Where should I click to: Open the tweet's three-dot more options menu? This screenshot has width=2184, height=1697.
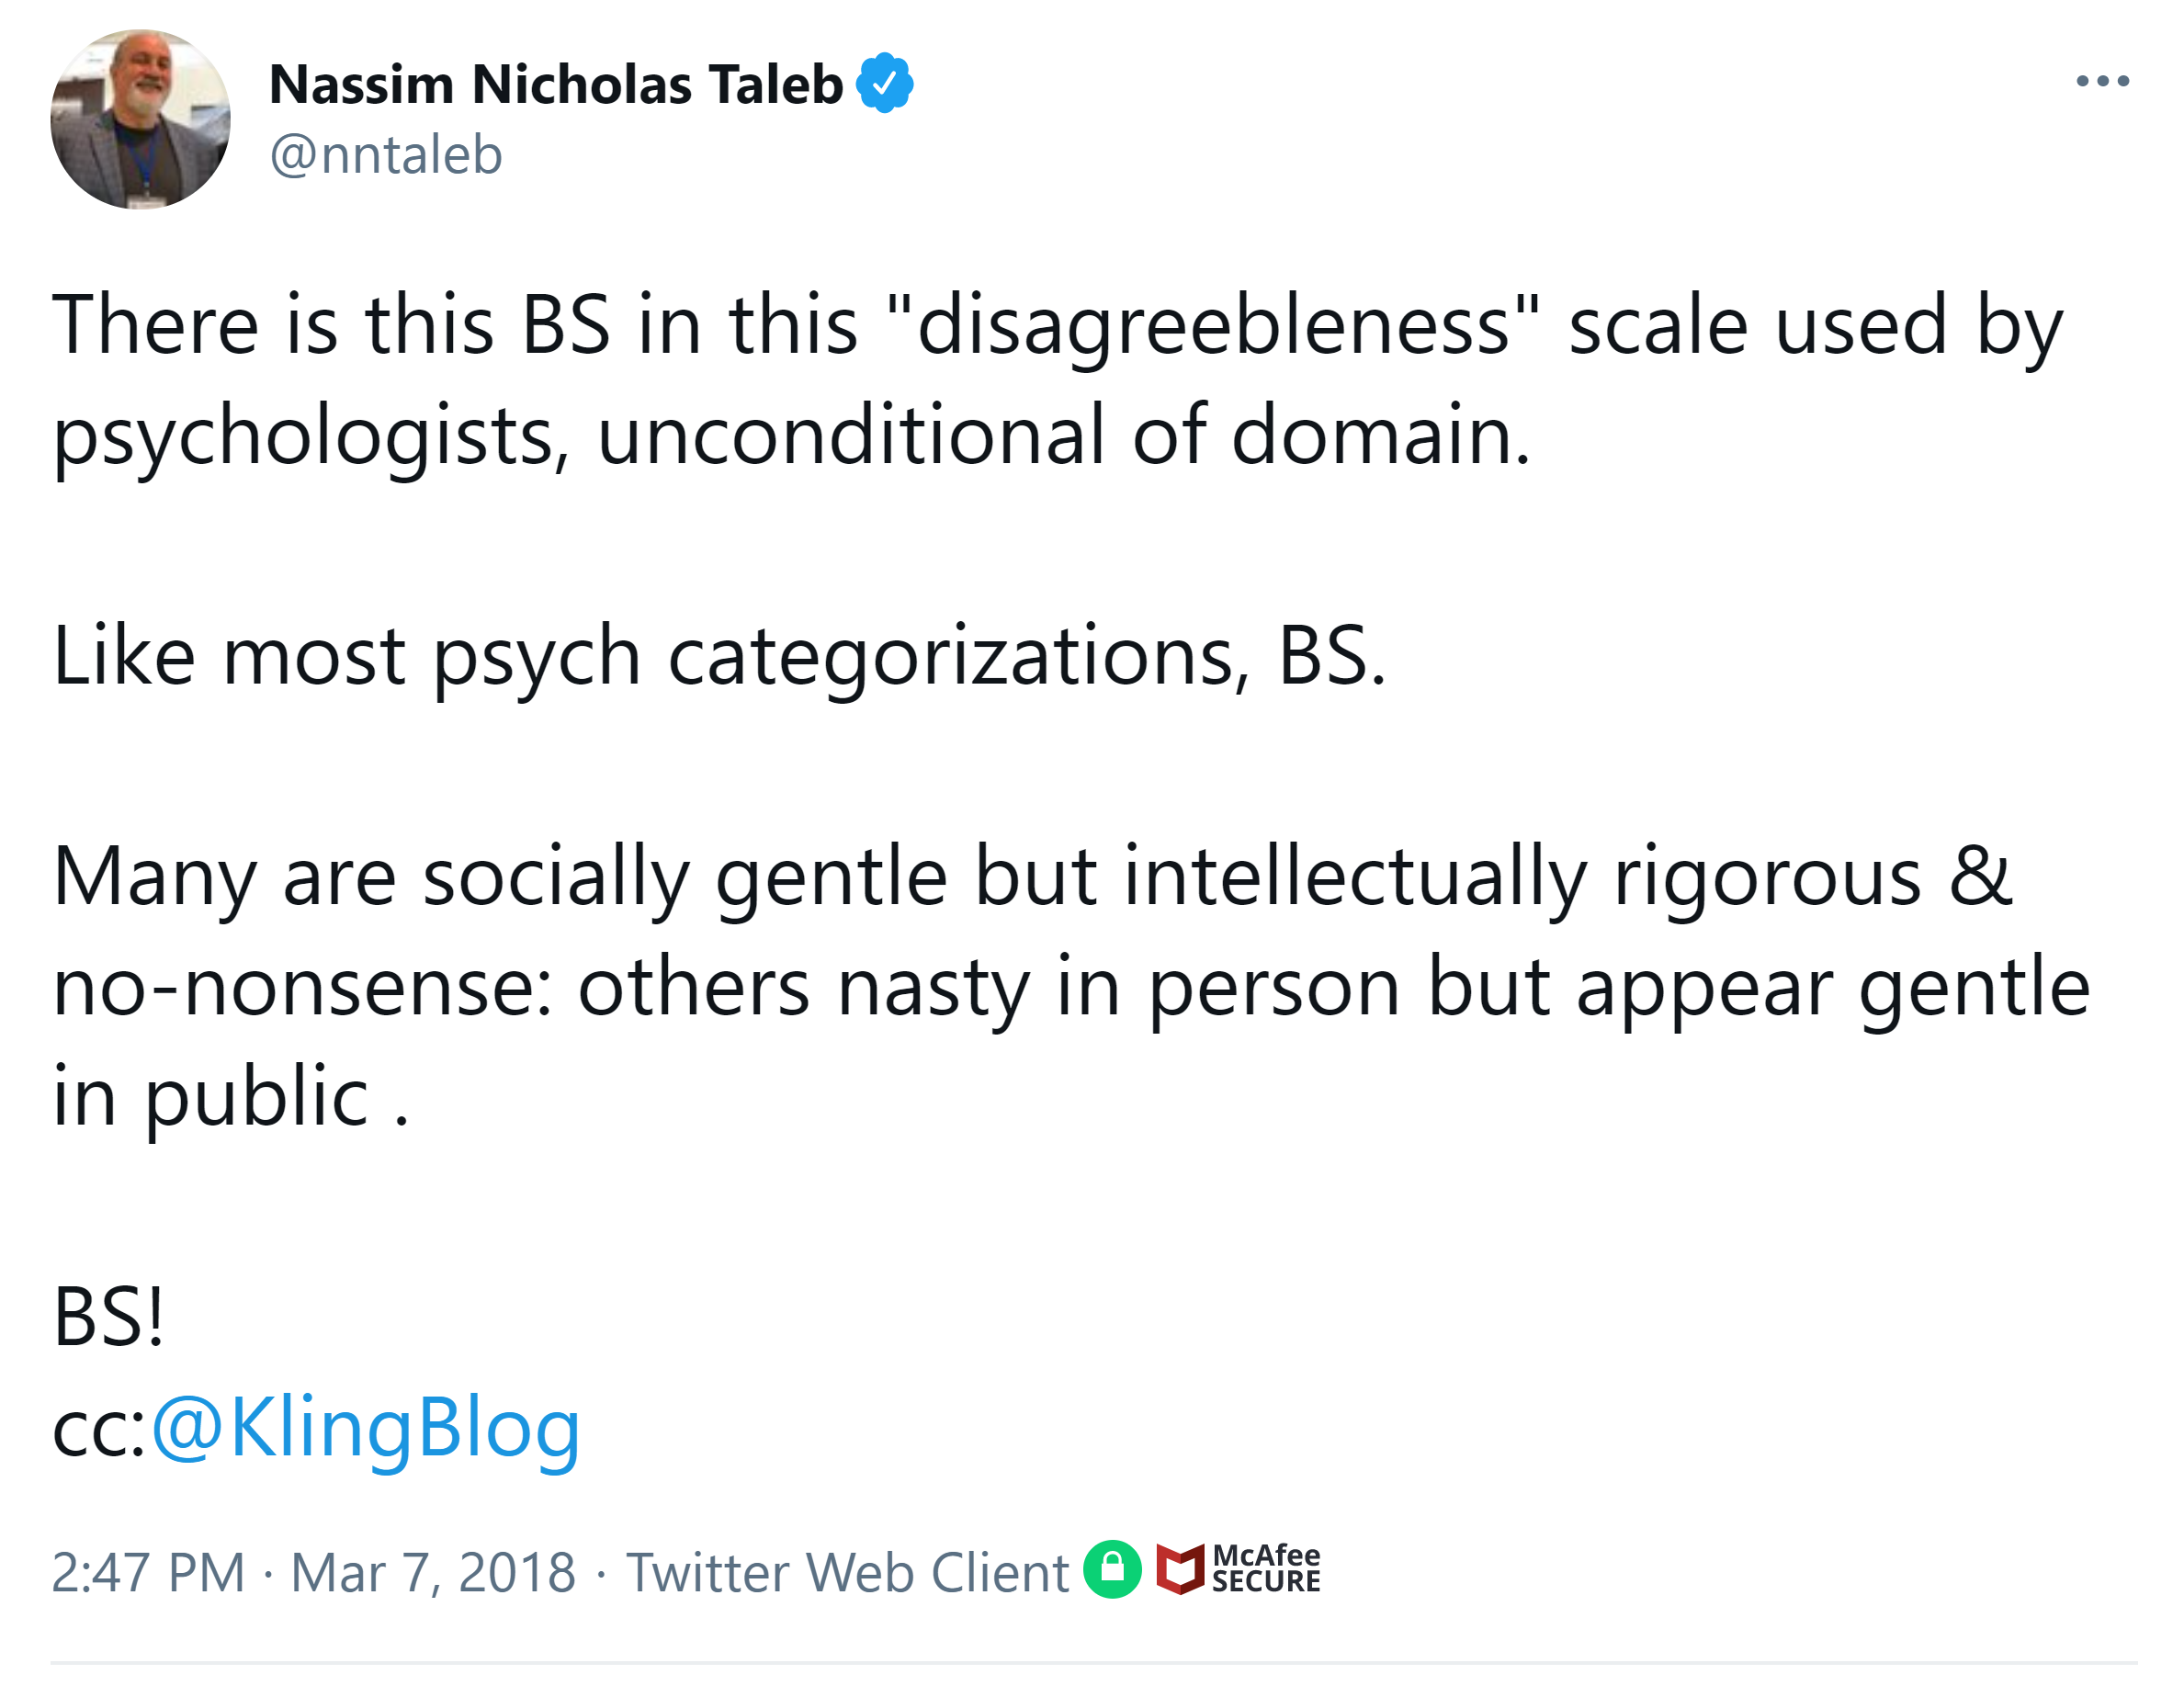coord(2102,81)
